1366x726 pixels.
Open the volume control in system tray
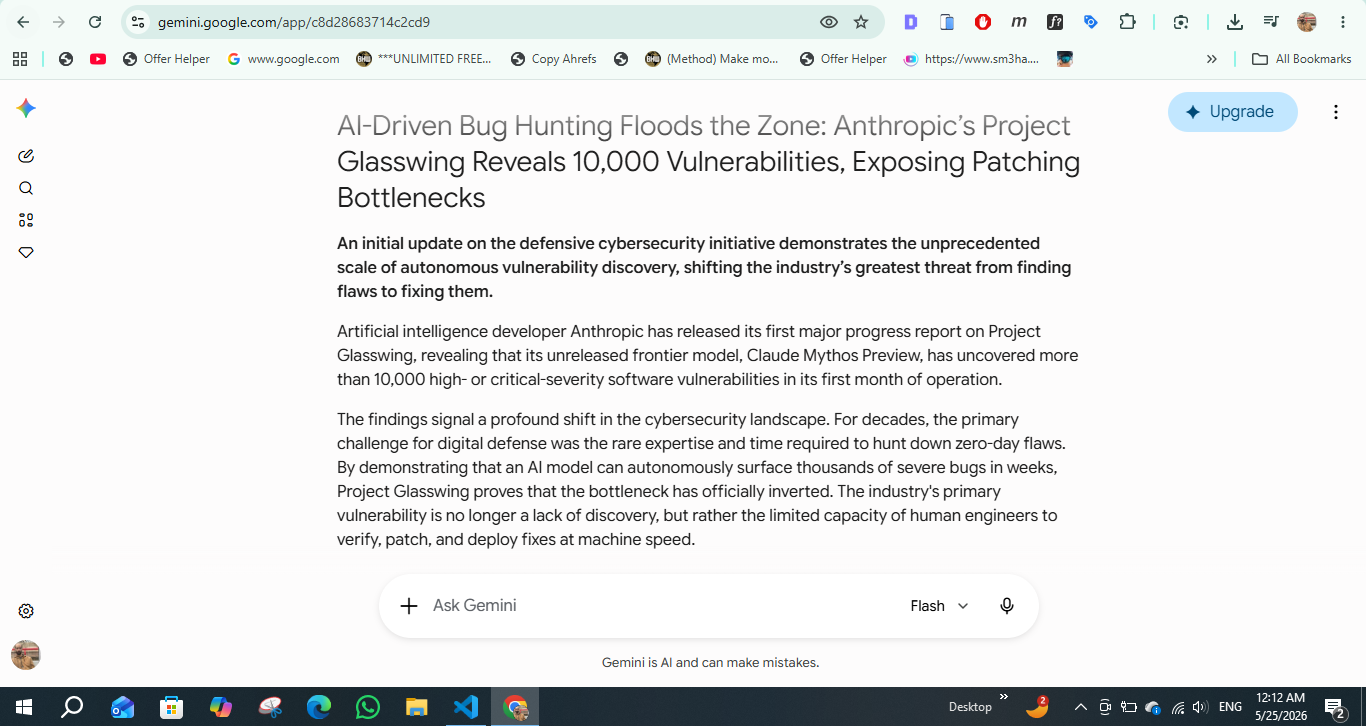(x=1201, y=707)
